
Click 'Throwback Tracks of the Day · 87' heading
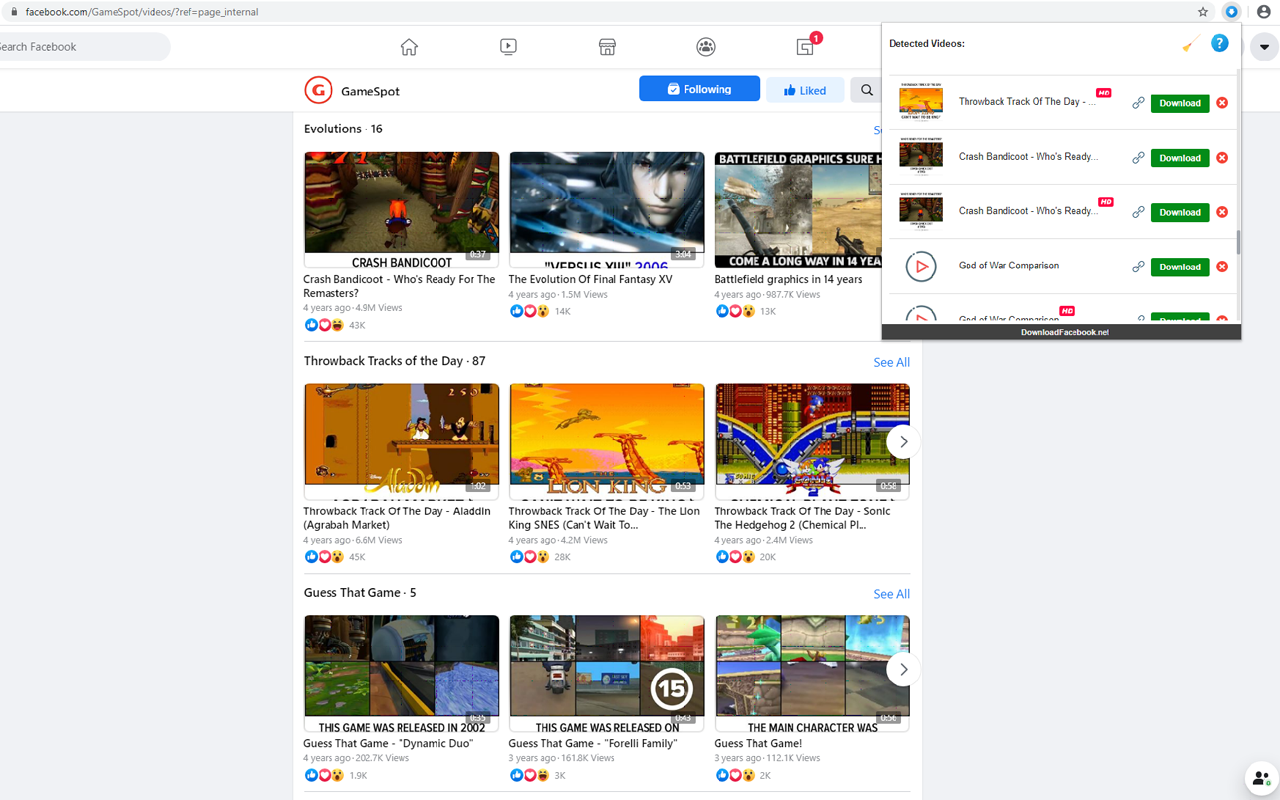click(x=395, y=361)
